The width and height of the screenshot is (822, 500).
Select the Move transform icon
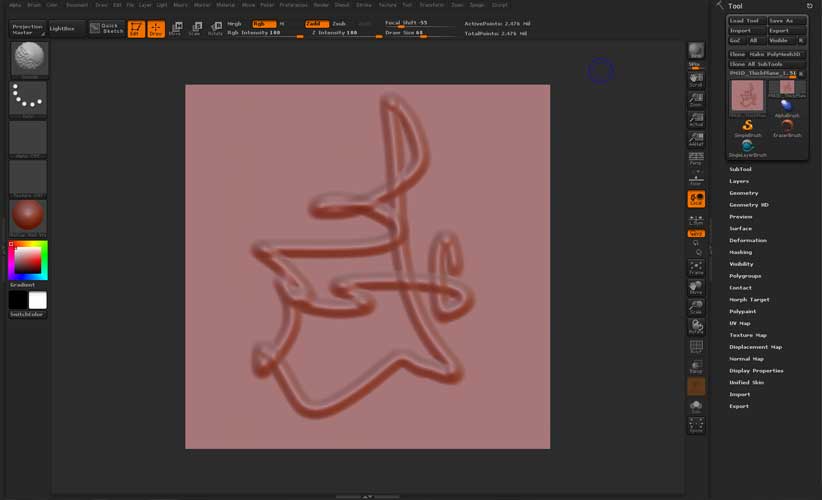176,29
